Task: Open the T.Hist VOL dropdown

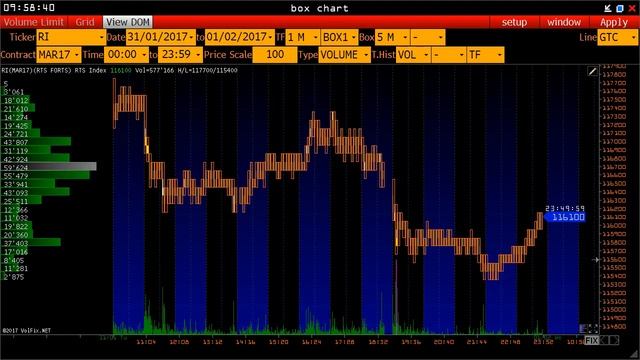Action: tap(413, 55)
